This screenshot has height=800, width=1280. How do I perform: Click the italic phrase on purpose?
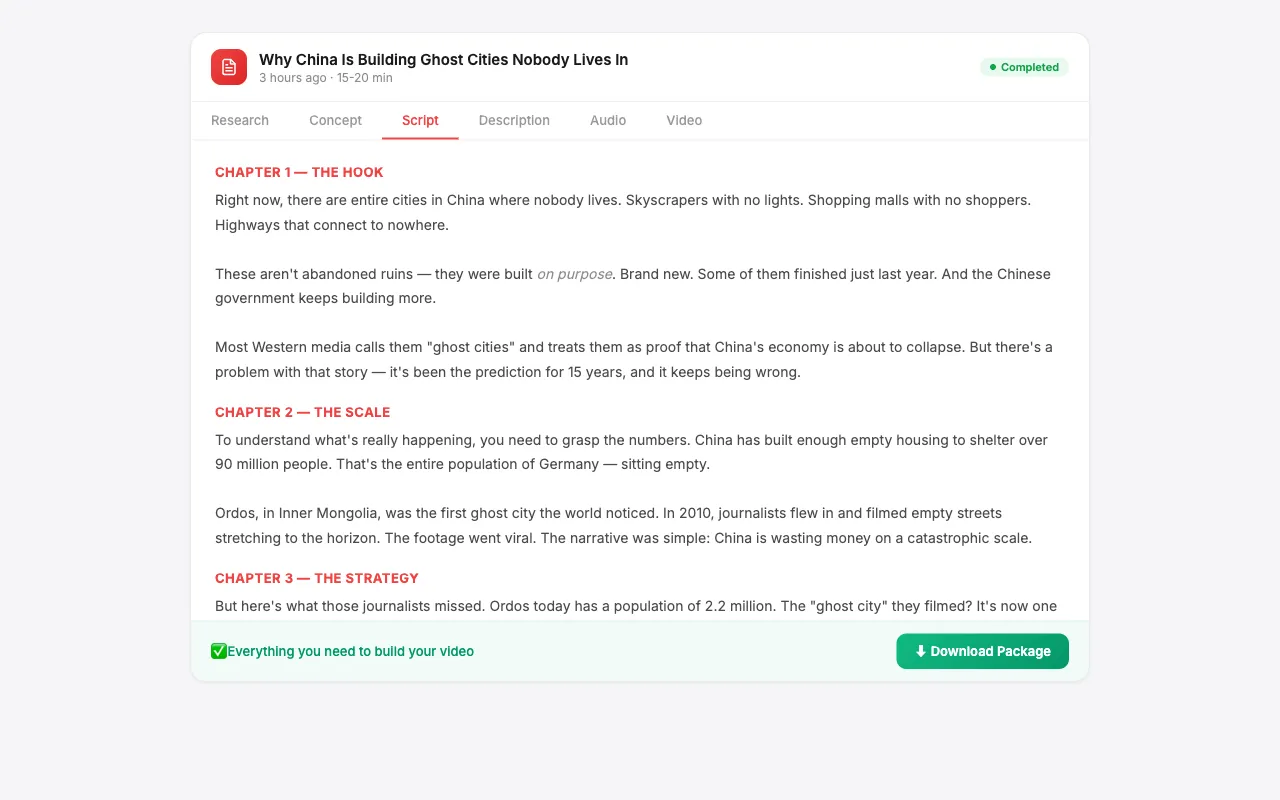[x=574, y=273]
